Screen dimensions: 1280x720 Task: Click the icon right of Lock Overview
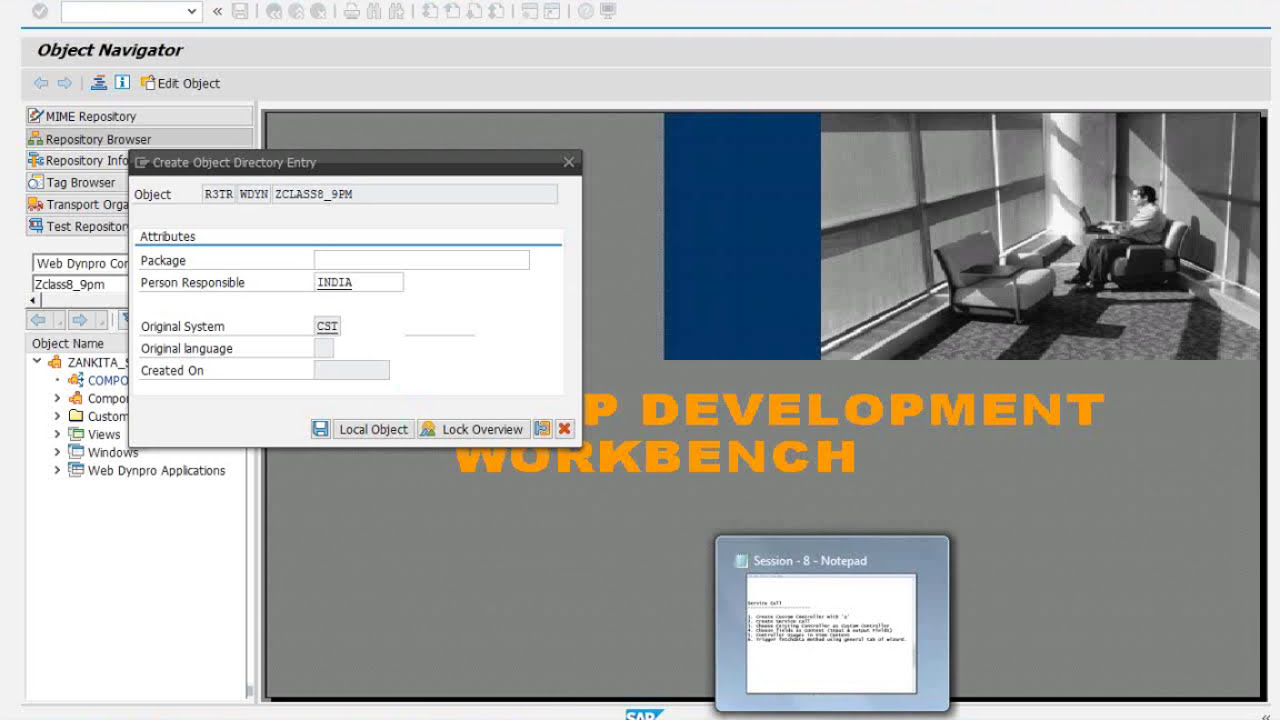click(542, 429)
